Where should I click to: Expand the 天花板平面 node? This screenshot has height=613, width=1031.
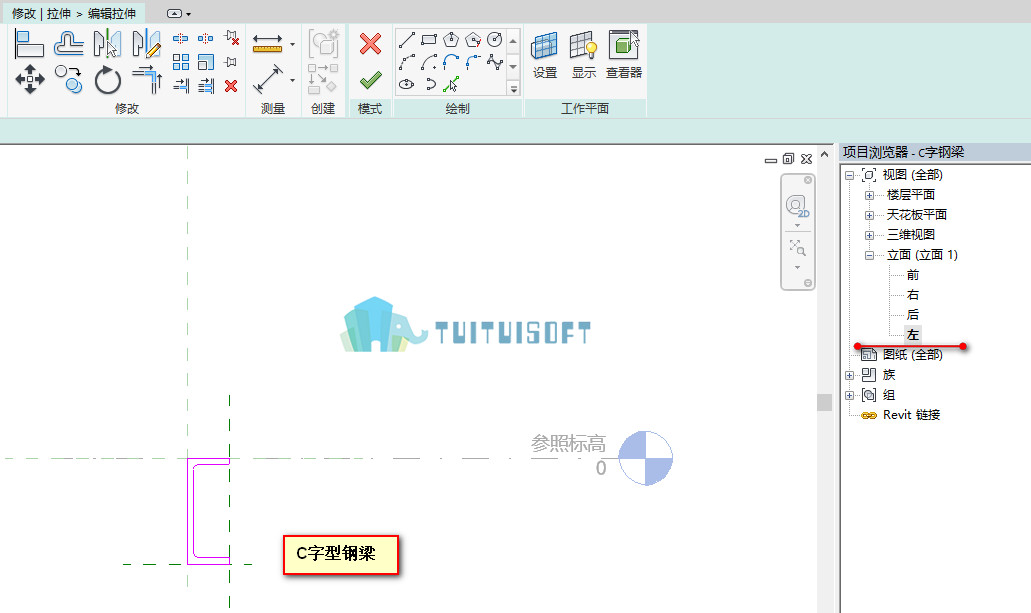pyautogui.click(x=869, y=215)
